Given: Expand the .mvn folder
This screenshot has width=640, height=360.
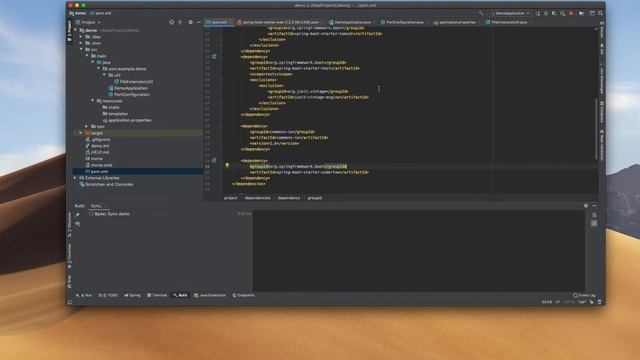Looking at the screenshot, I should 81,43.
